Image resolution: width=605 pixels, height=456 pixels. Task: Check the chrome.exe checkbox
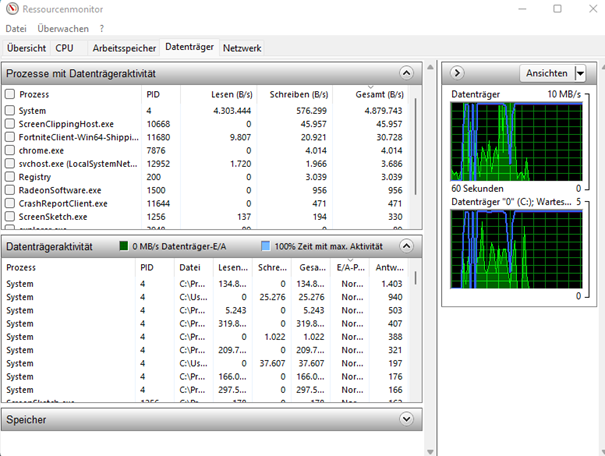pos(10,150)
